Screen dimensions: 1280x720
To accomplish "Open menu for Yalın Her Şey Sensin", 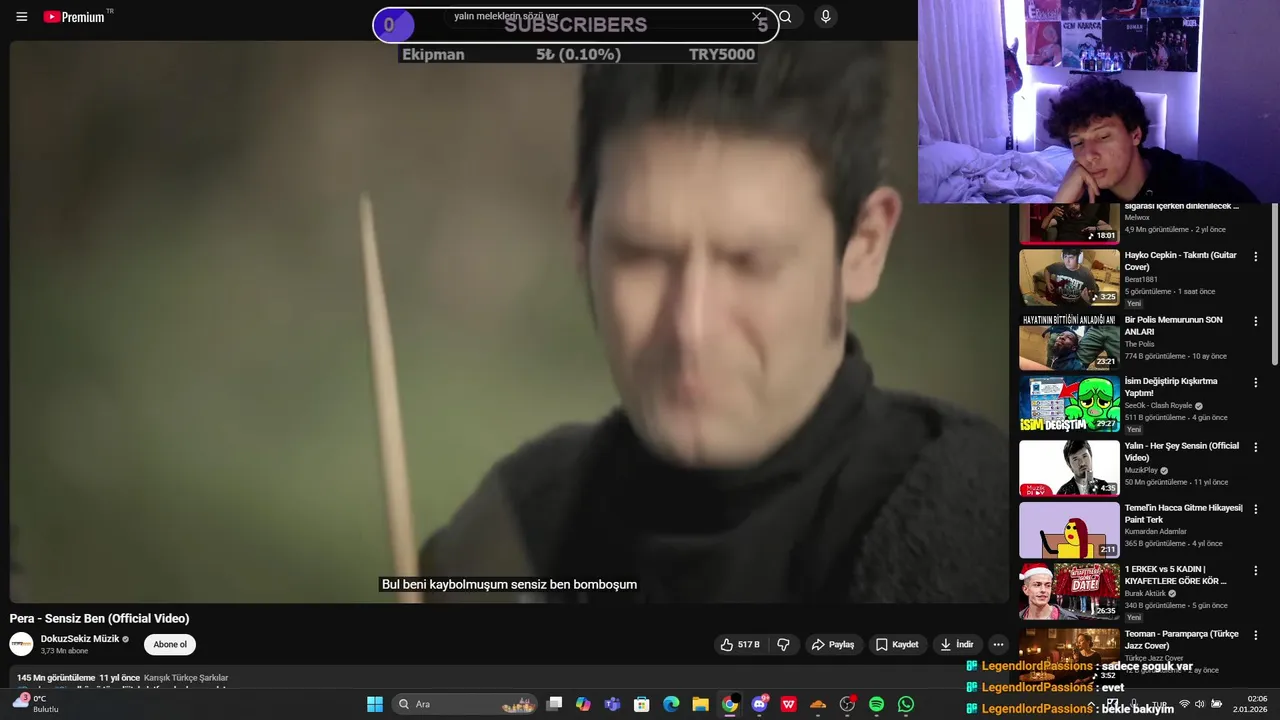I will coord(1256,448).
